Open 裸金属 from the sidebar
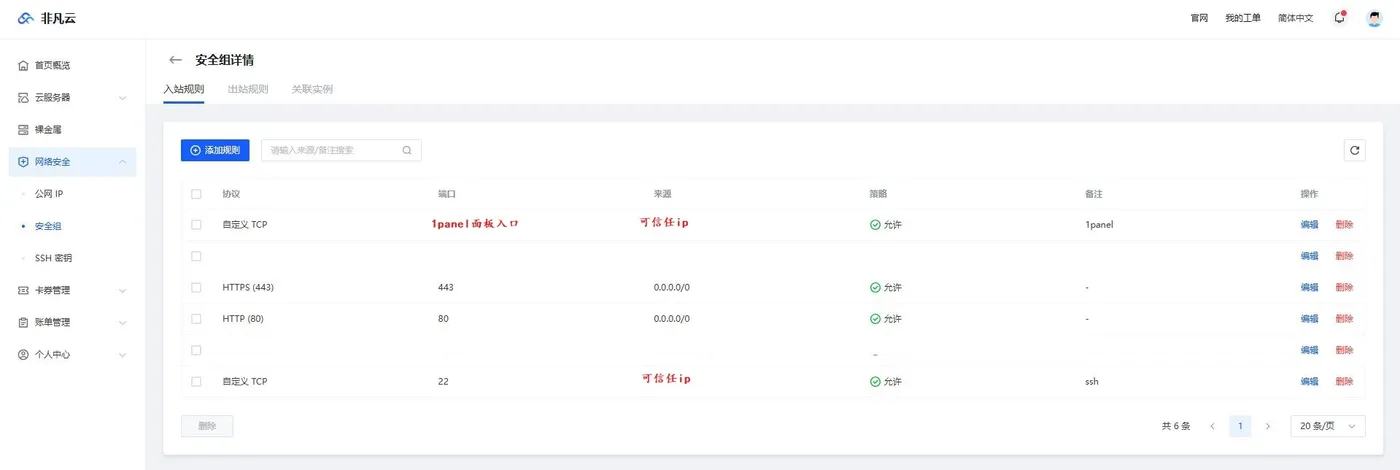The image size is (1400, 470). [48, 130]
